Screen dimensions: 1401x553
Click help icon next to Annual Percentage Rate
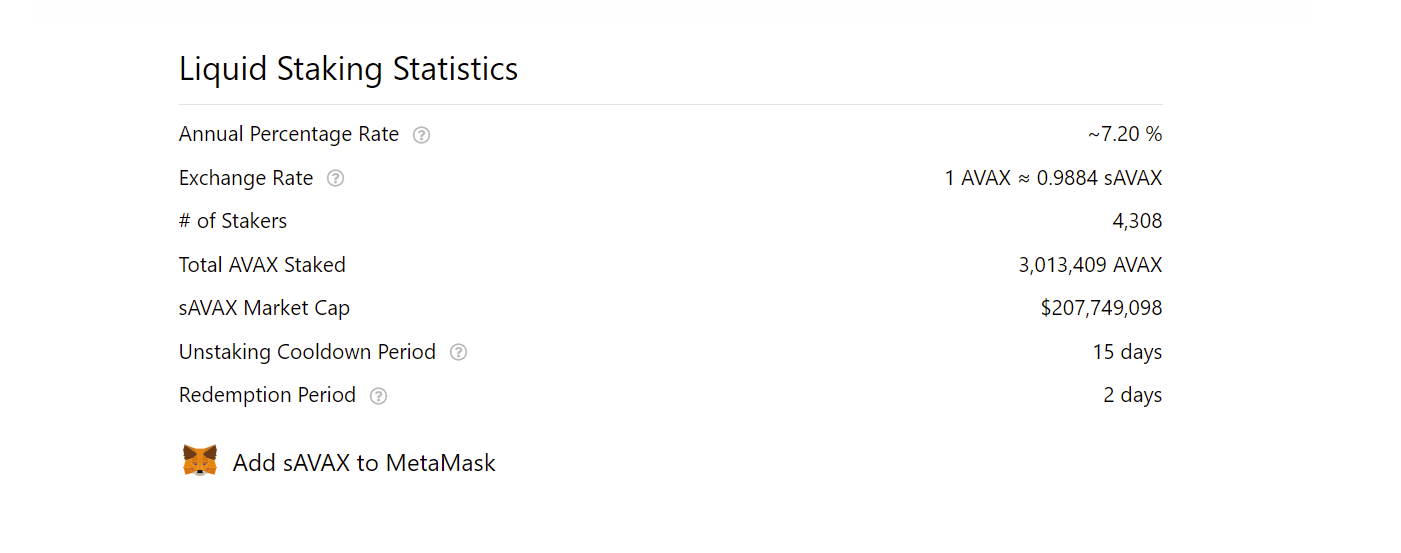(422, 135)
